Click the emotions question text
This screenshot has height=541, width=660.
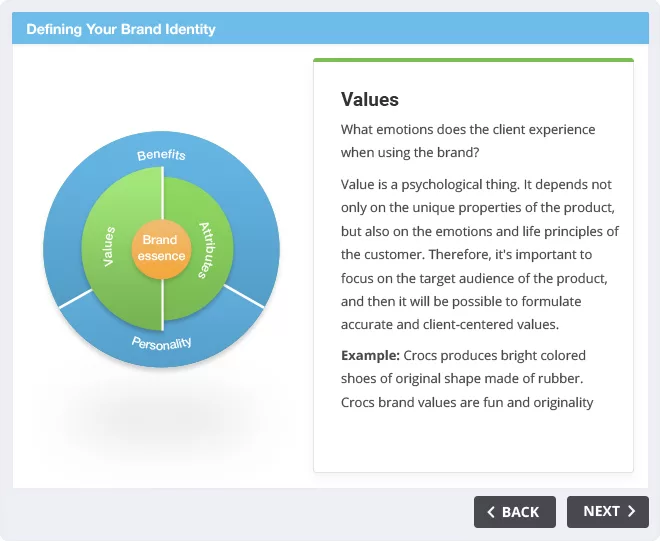pyautogui.click(x=468, y=141)
